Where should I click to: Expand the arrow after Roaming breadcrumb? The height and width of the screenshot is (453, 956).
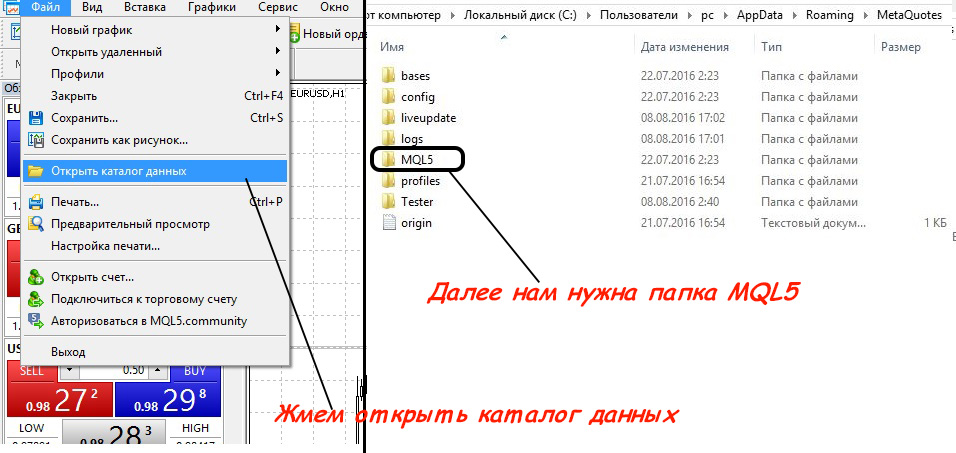[865, 16]
